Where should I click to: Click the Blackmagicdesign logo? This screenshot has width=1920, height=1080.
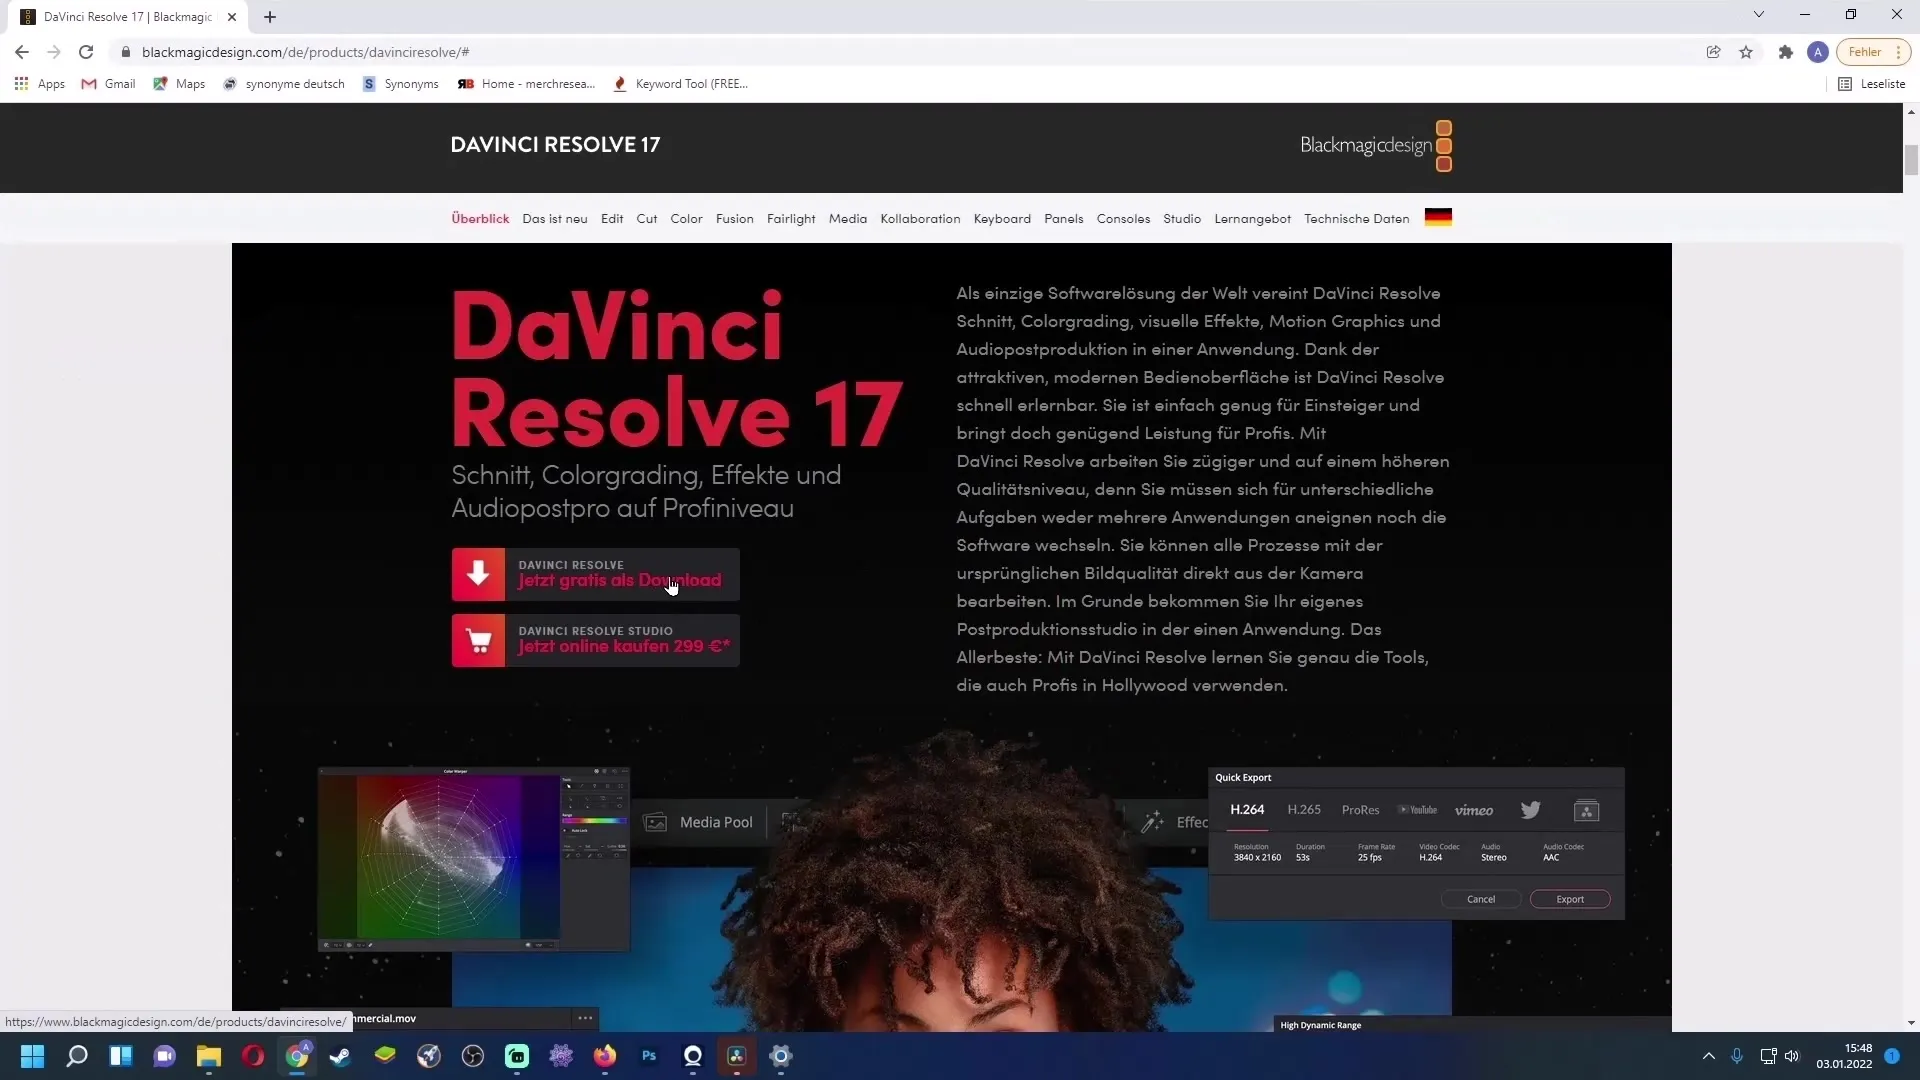click(1376, 146)
